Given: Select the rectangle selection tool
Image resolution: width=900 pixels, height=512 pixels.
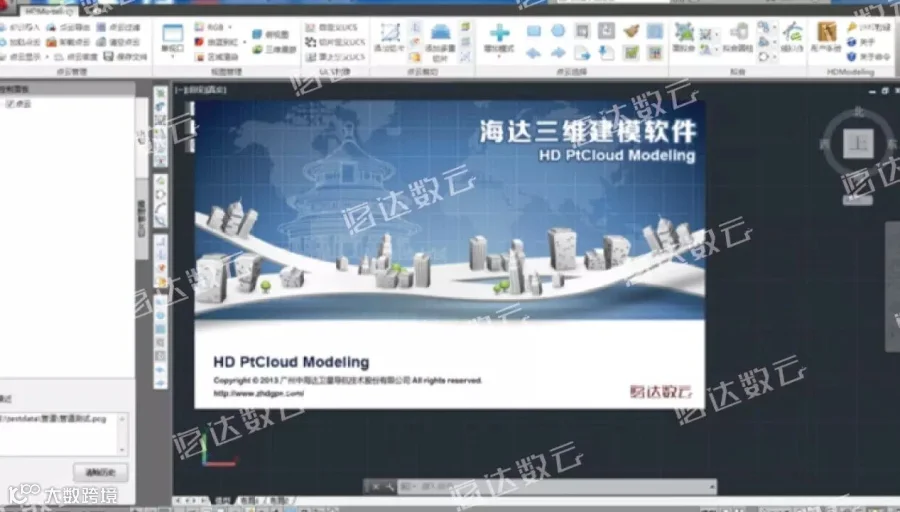Looking at the screenshot, I should tap(534, 31).
